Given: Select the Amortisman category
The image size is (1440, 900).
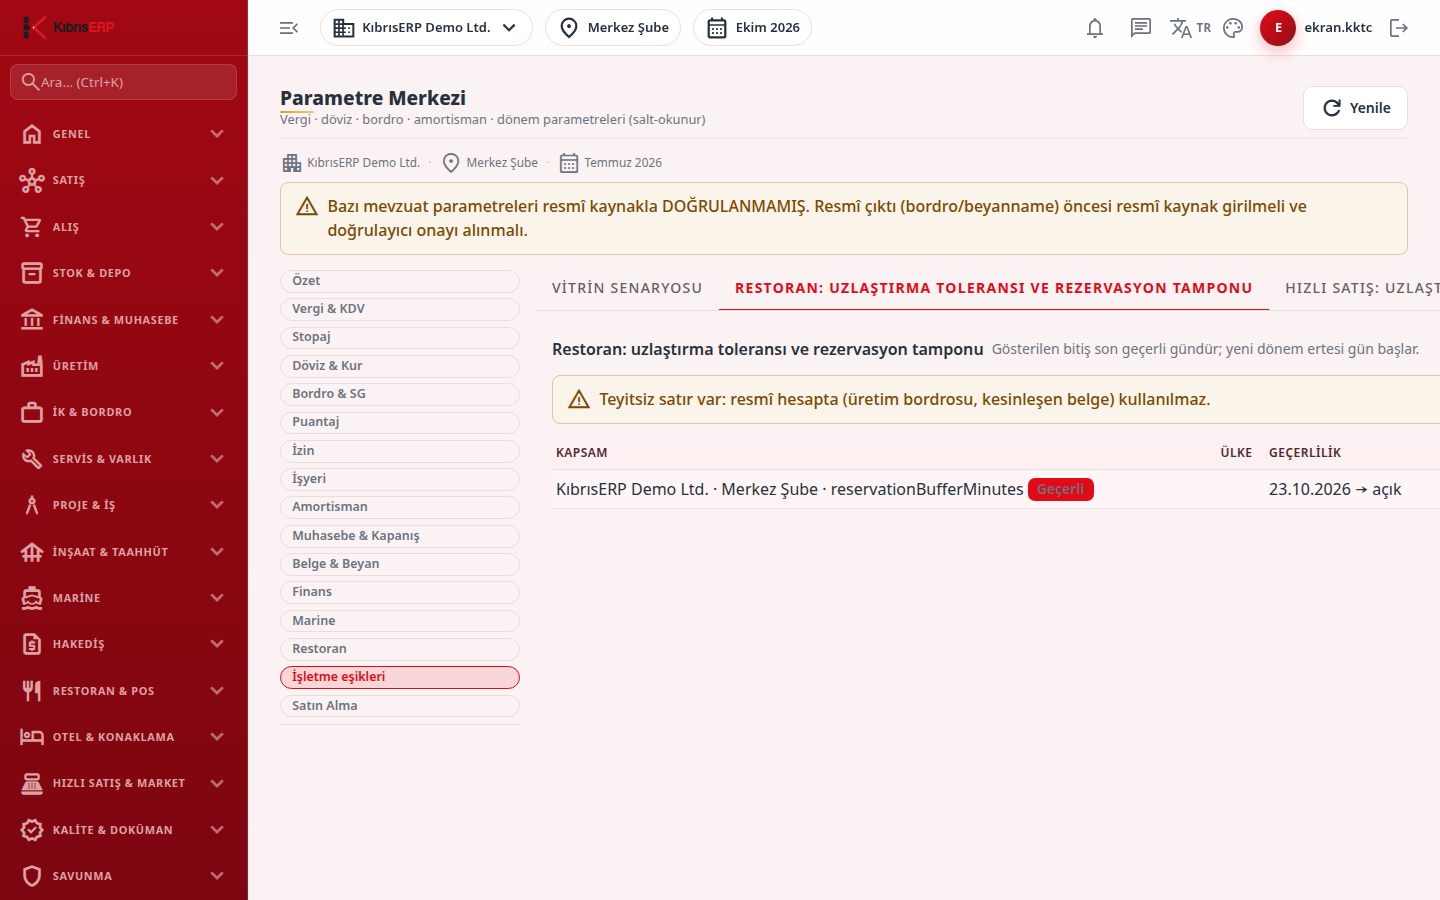Looking at the screenshot, I should click(x=400, y=507).
